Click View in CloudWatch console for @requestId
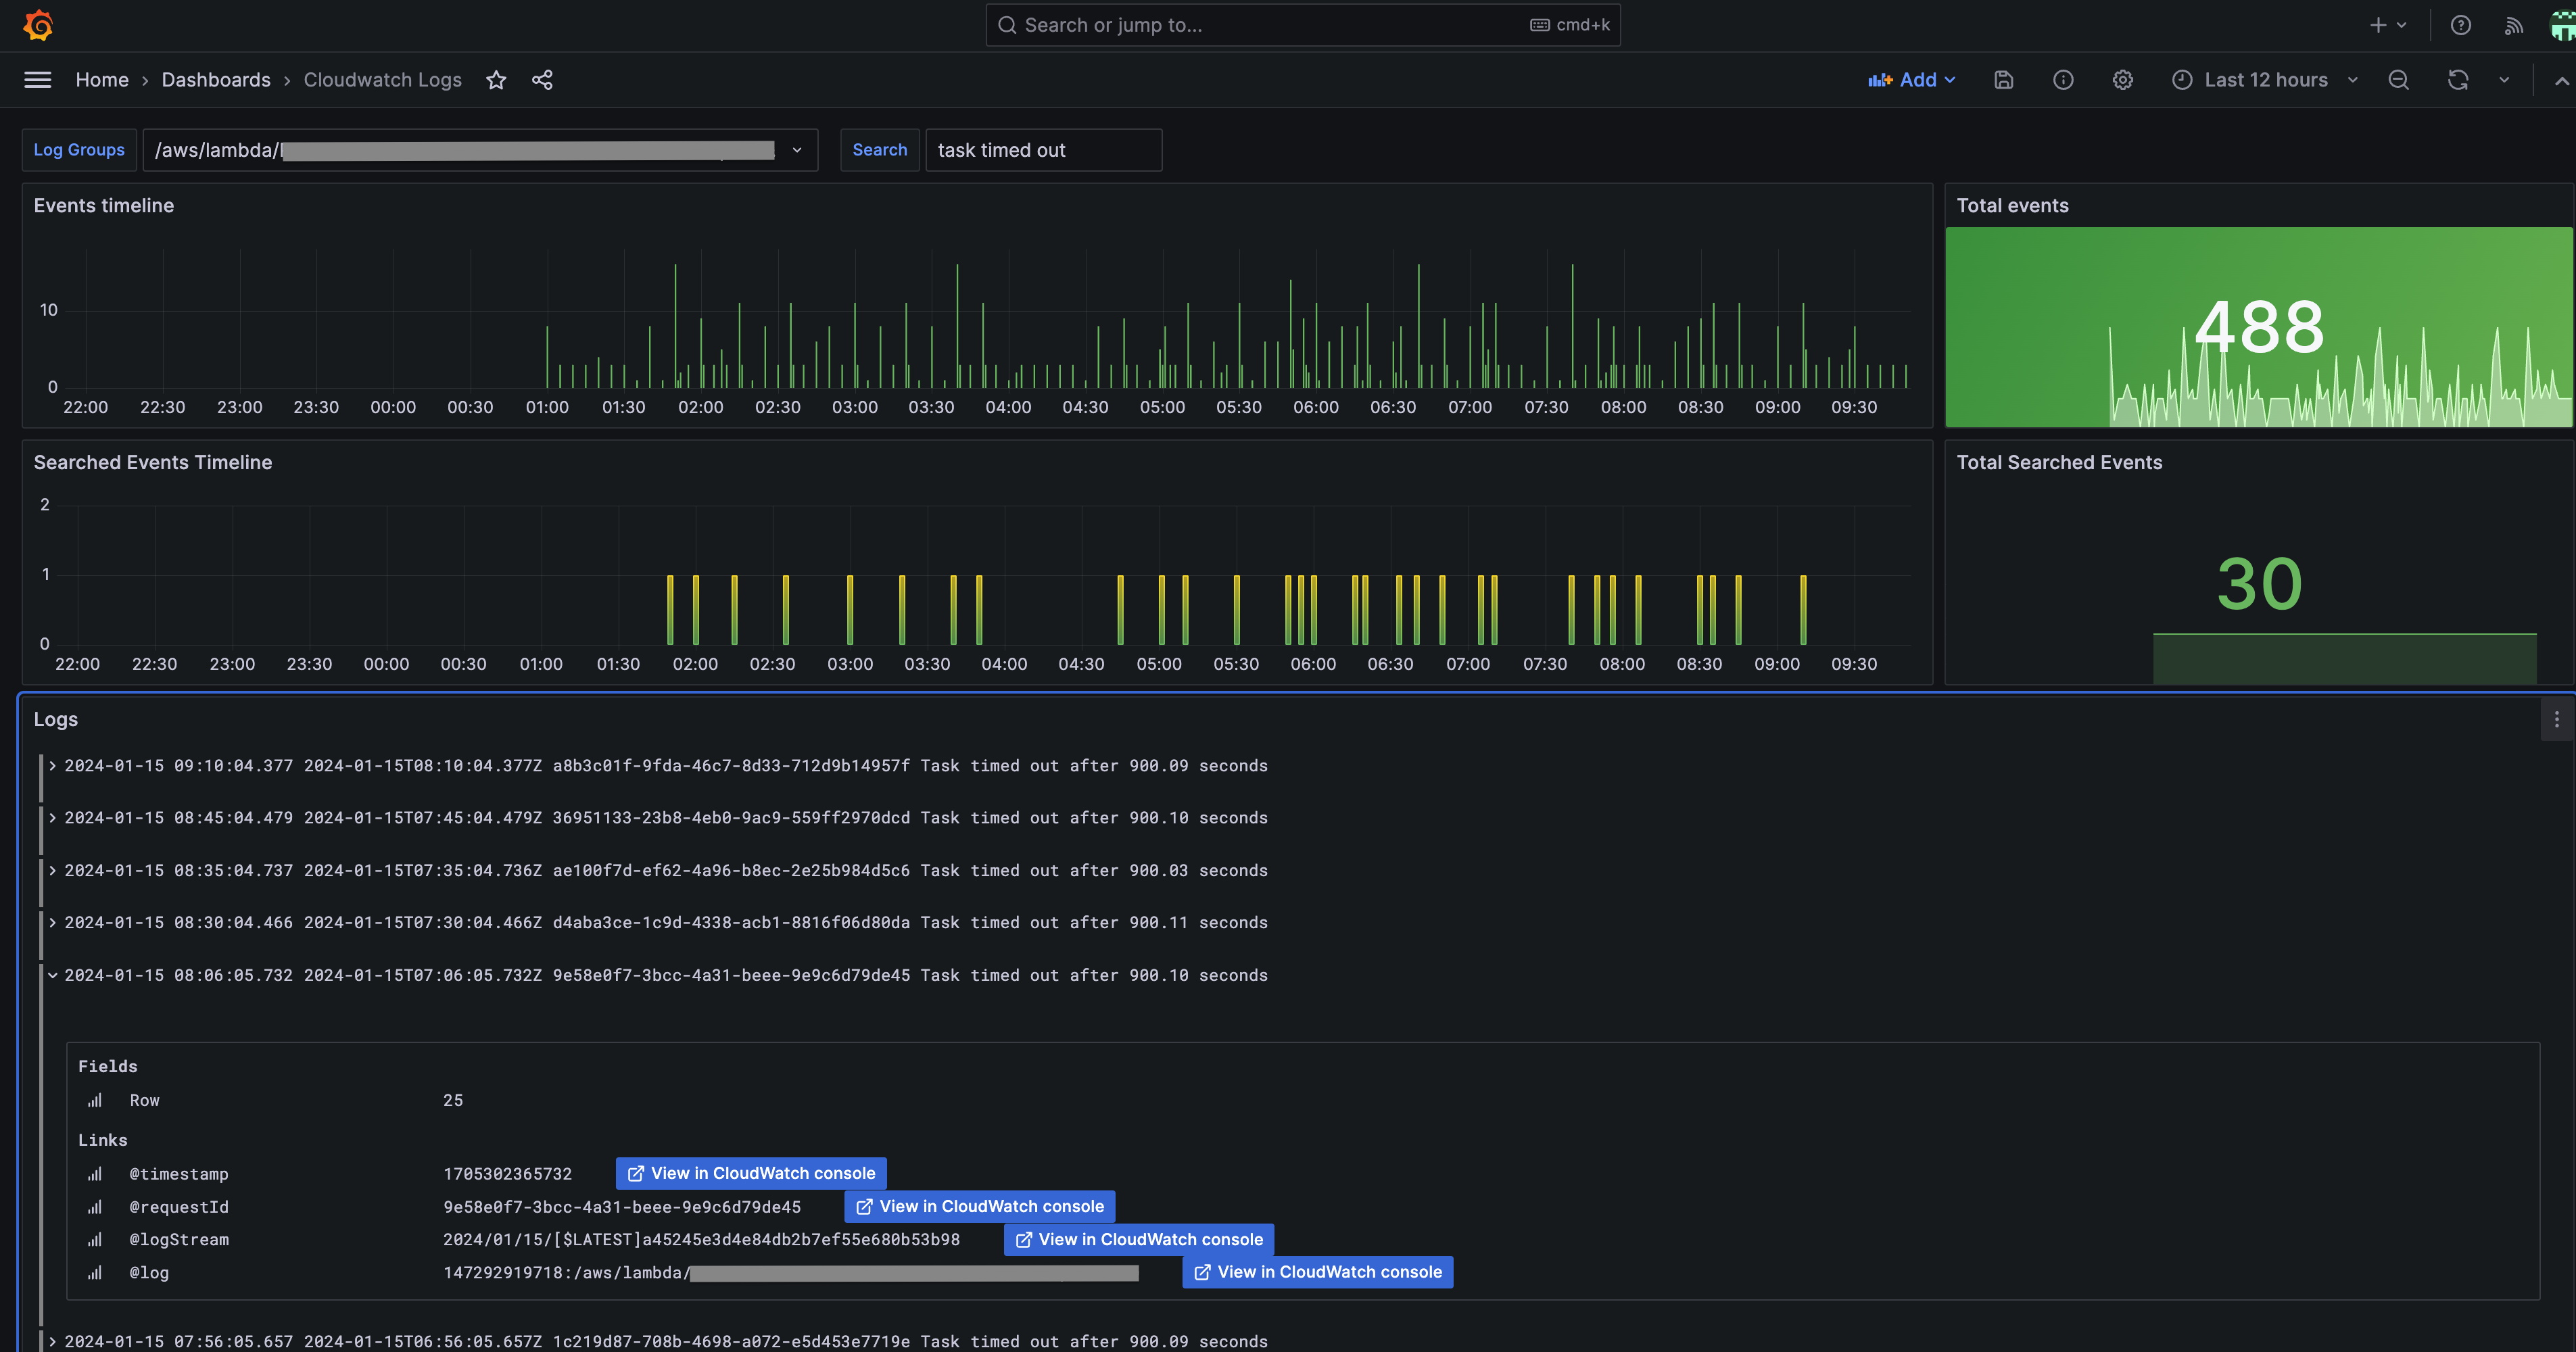Screen dimensions: 2576x1352 [x=979, y=1206]
